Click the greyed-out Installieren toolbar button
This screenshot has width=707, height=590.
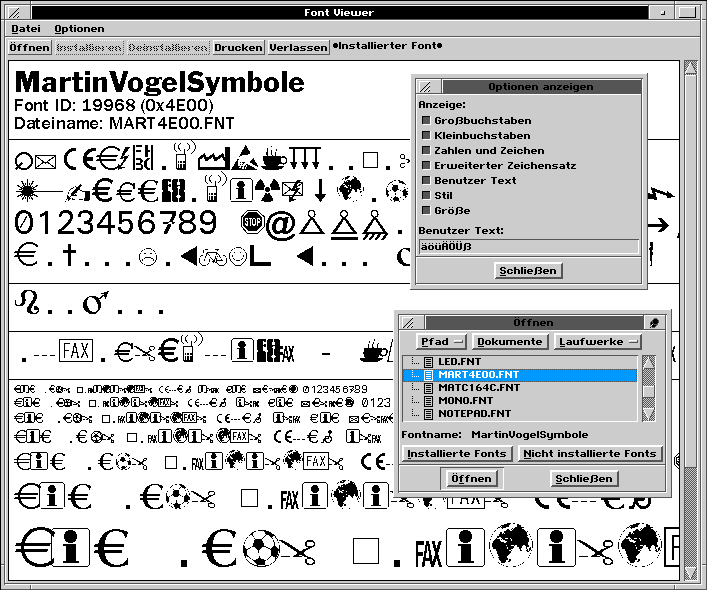(x=89, y=47)
